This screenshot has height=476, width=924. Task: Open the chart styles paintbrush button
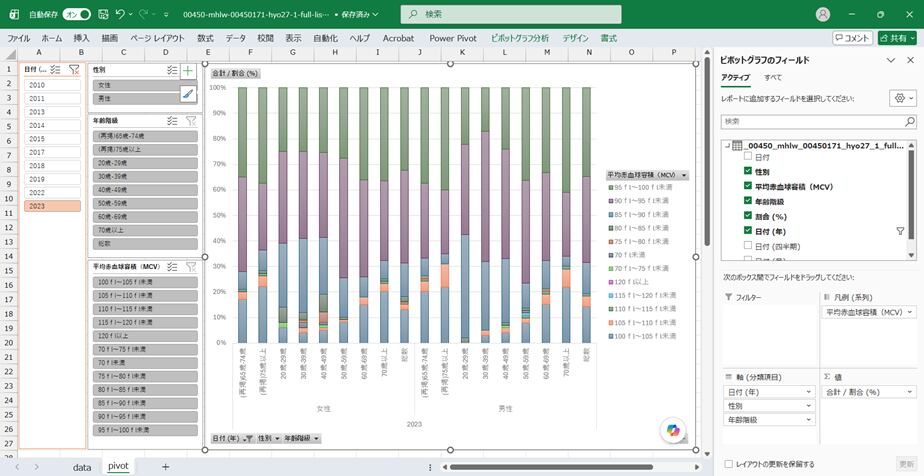[188, 94]
